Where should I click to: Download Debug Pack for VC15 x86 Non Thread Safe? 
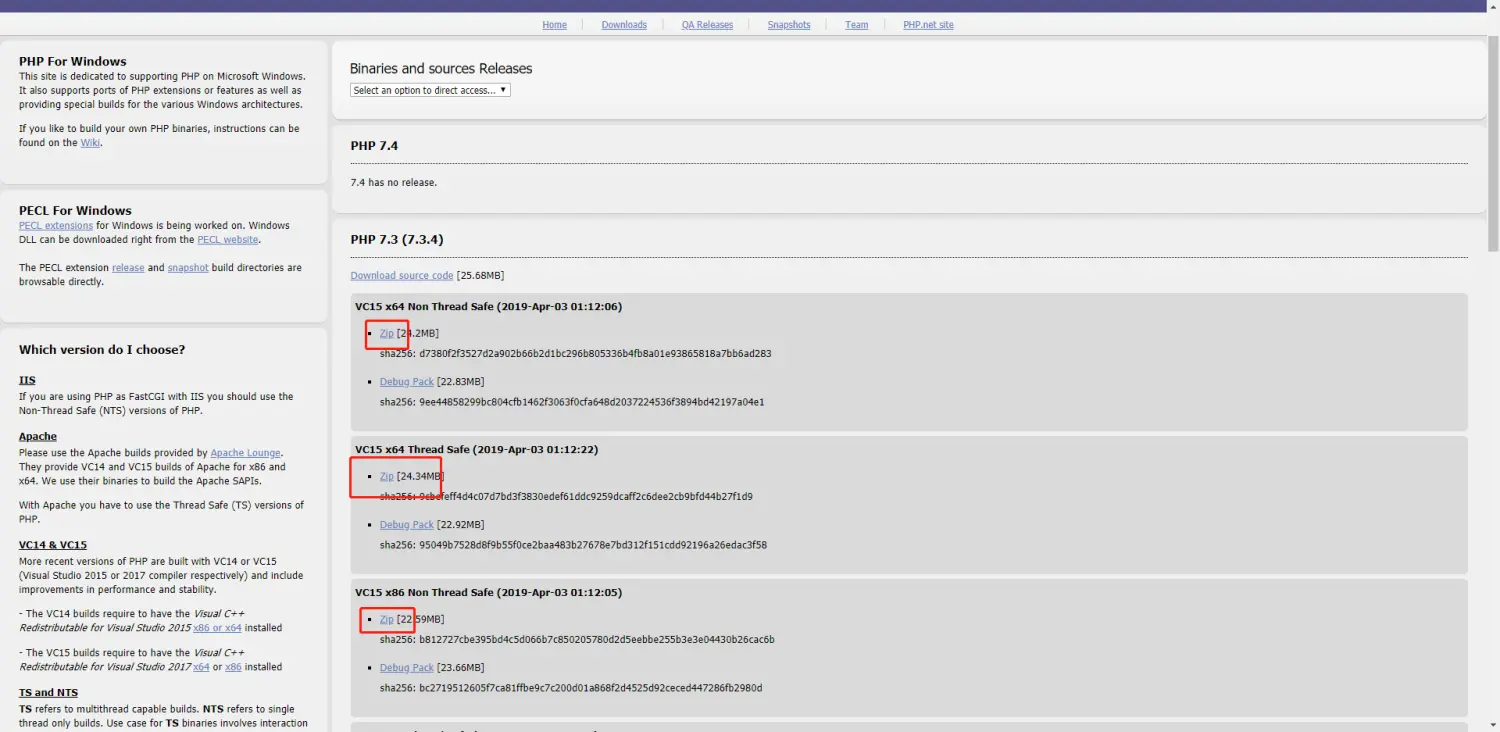407,668
